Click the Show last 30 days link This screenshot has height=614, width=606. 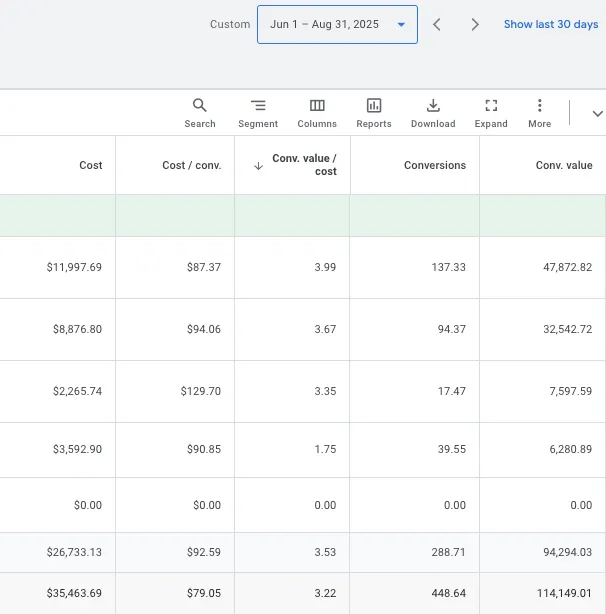550,25
